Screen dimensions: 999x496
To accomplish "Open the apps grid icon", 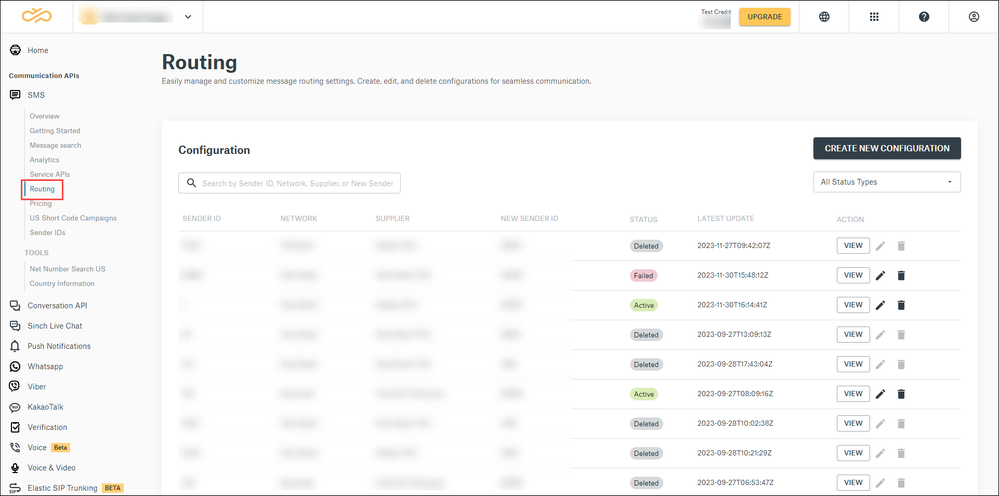I will point(874,17).
